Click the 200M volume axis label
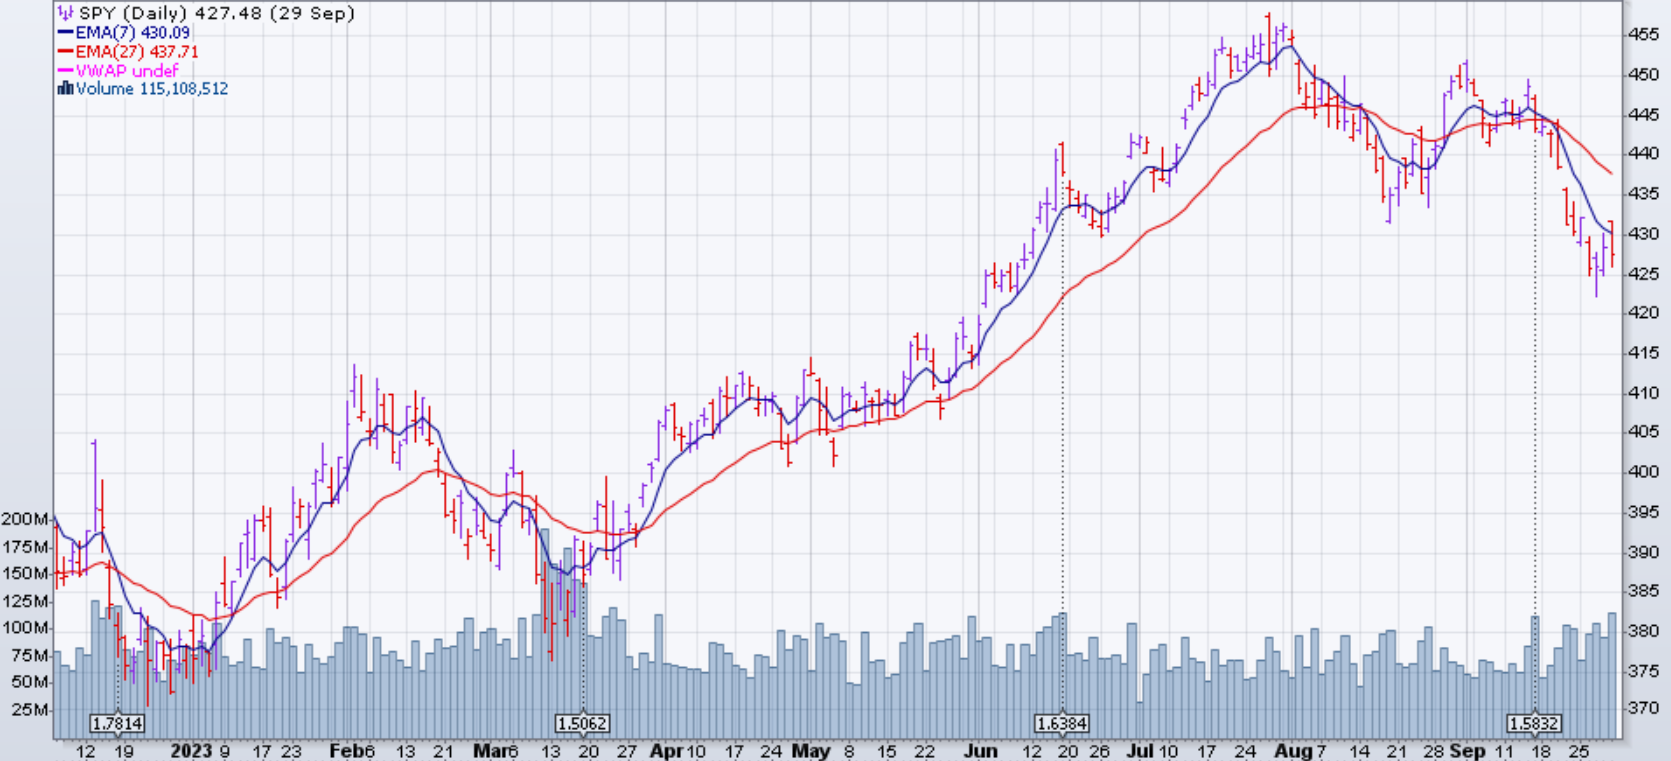Viewport: 1671px width, 761px height. (25, 519)
